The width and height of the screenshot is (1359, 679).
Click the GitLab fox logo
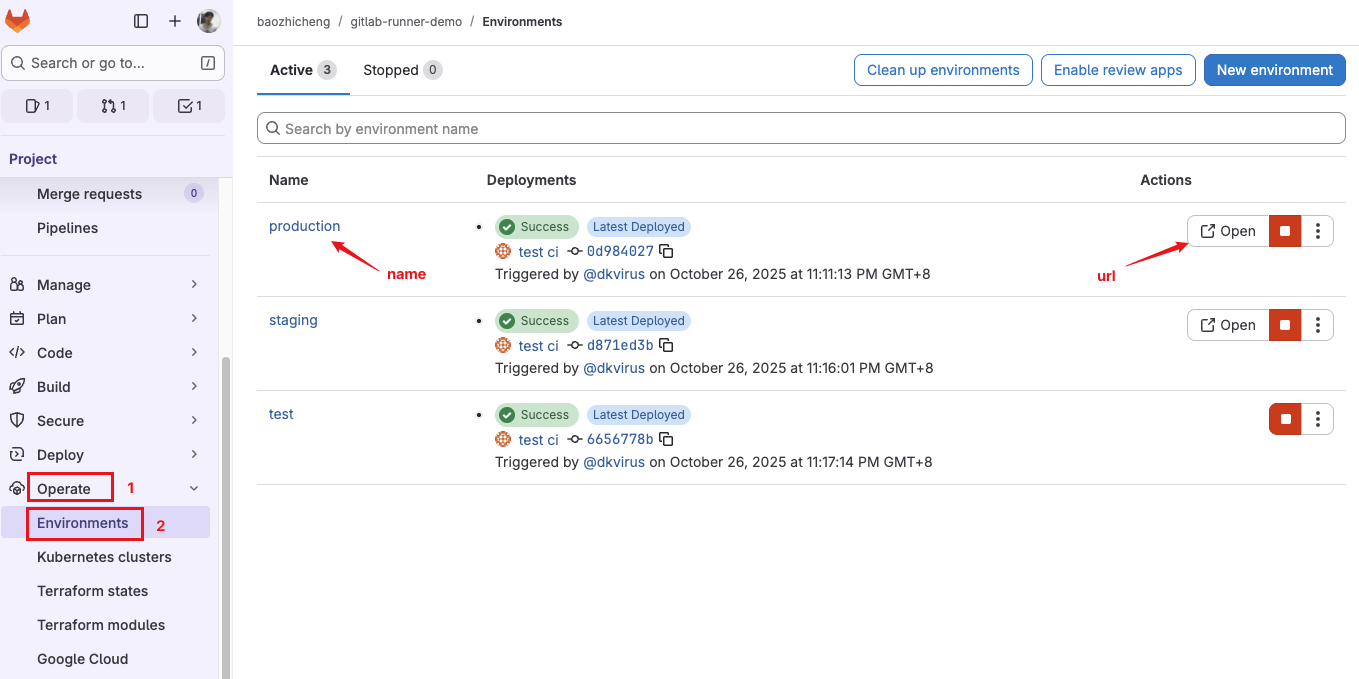coord(18,21)
